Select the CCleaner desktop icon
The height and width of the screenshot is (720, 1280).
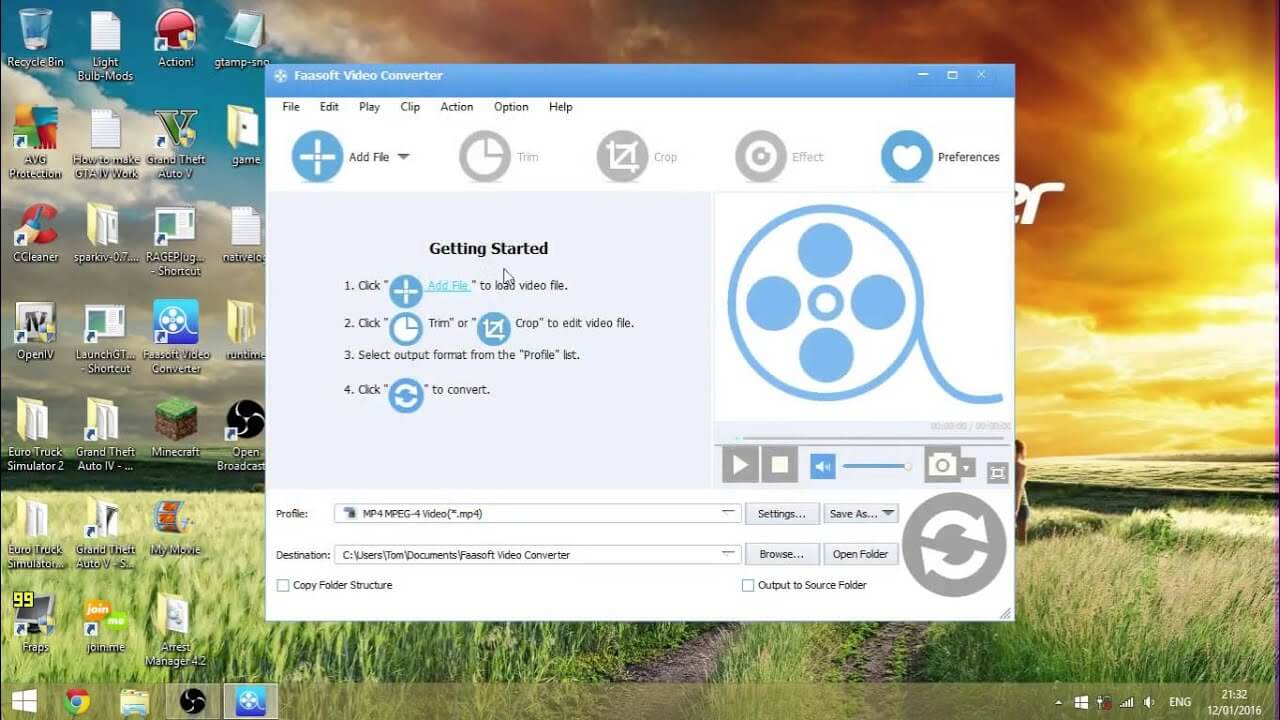pyautogui.click(x=36, y=234)
